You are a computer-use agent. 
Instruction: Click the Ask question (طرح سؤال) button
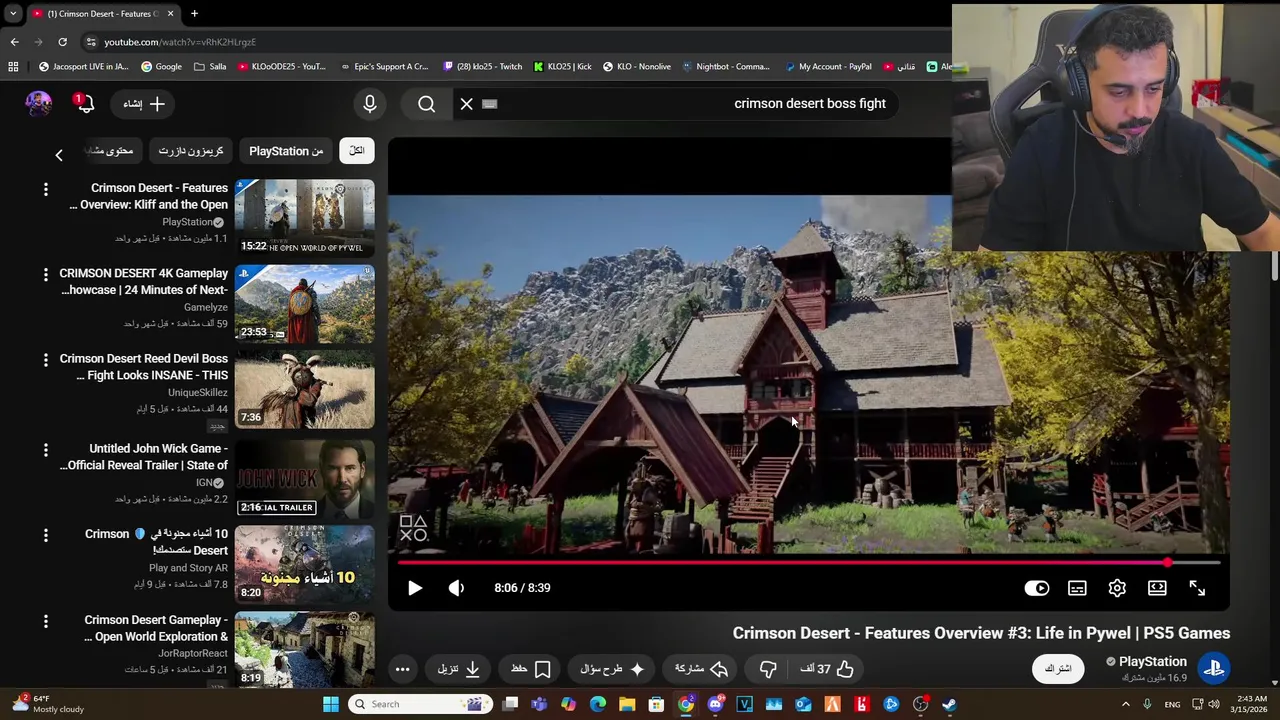[612, 669]
